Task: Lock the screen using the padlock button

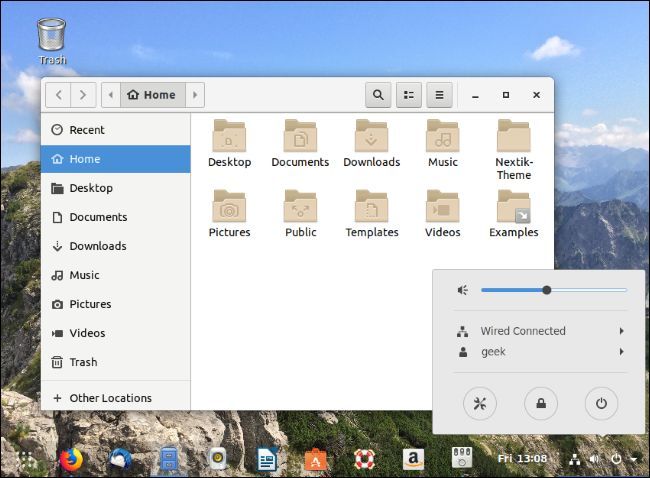Action: click(x=540, y=404)
